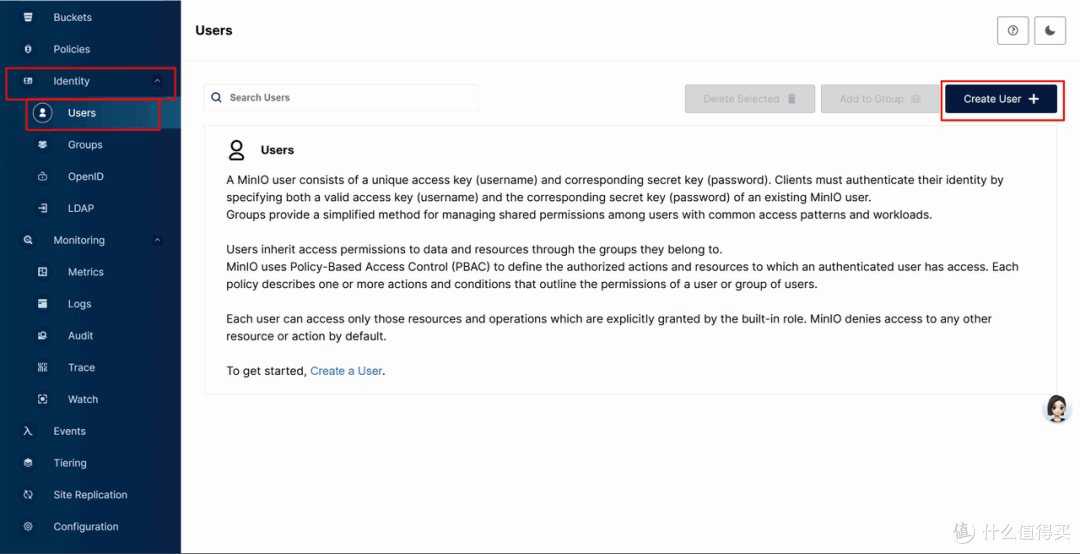The width and height of the screenshot is (1080, 554).
Task: Collapse the Monitoring section chevron
Action: [157, 240]
